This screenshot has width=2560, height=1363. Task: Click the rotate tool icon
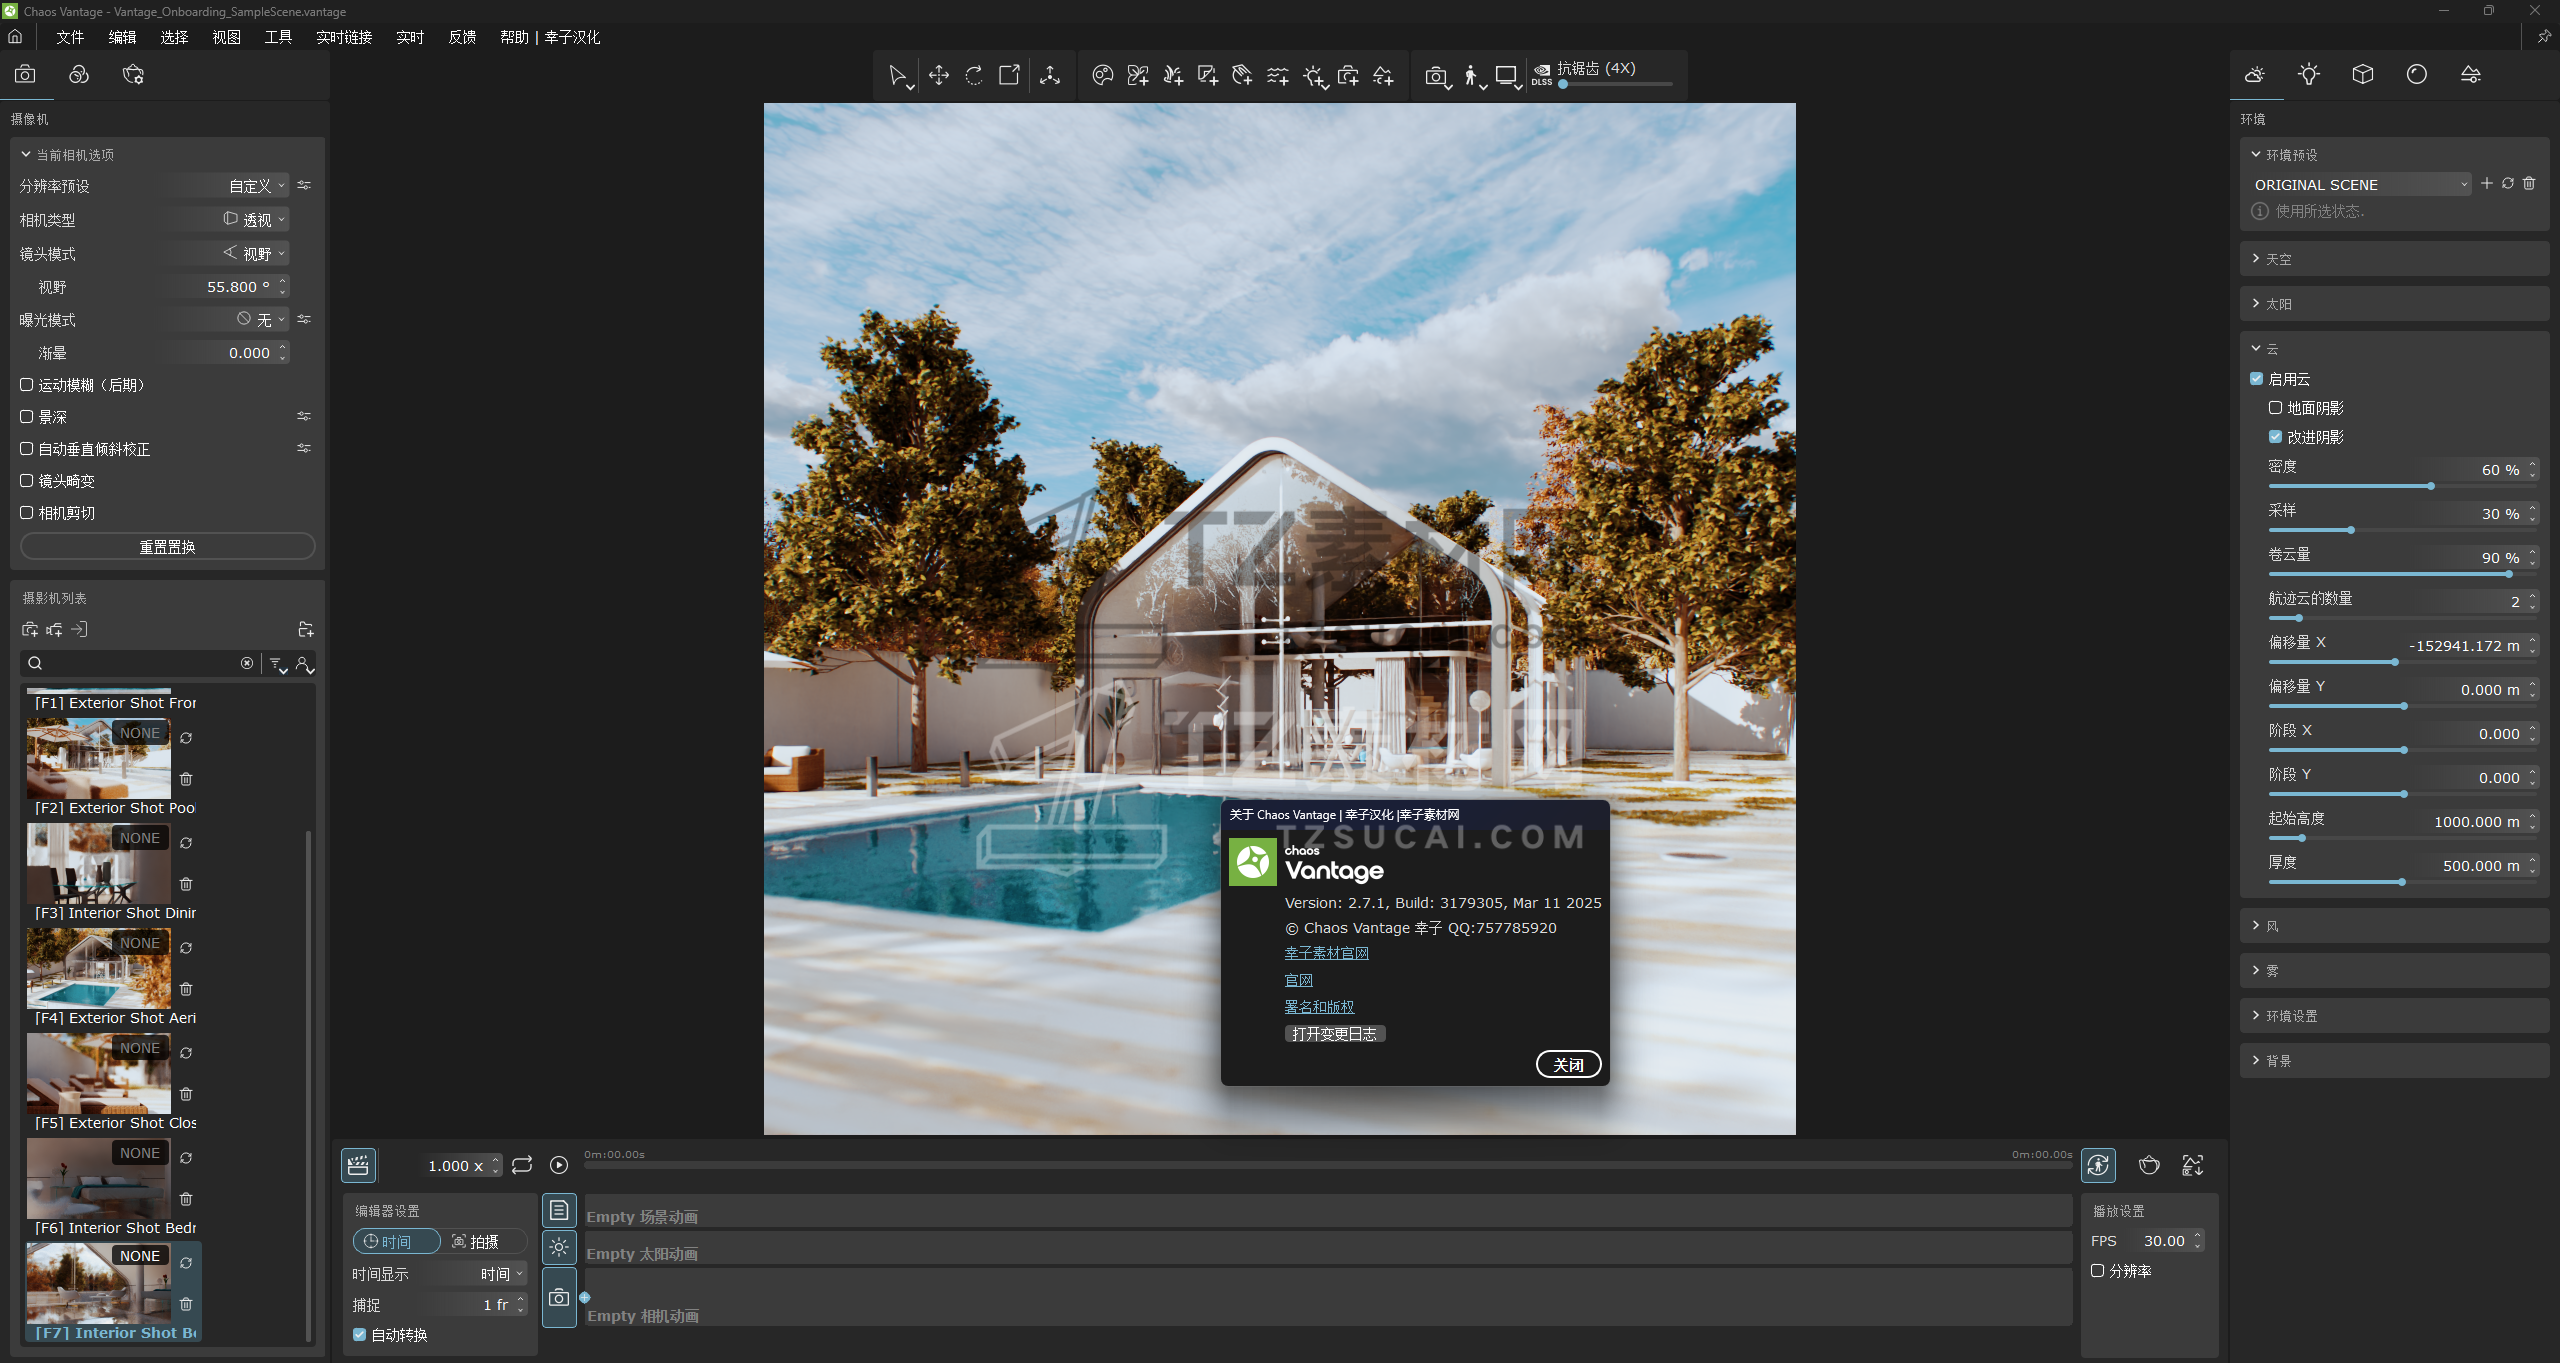click(973, 75)
